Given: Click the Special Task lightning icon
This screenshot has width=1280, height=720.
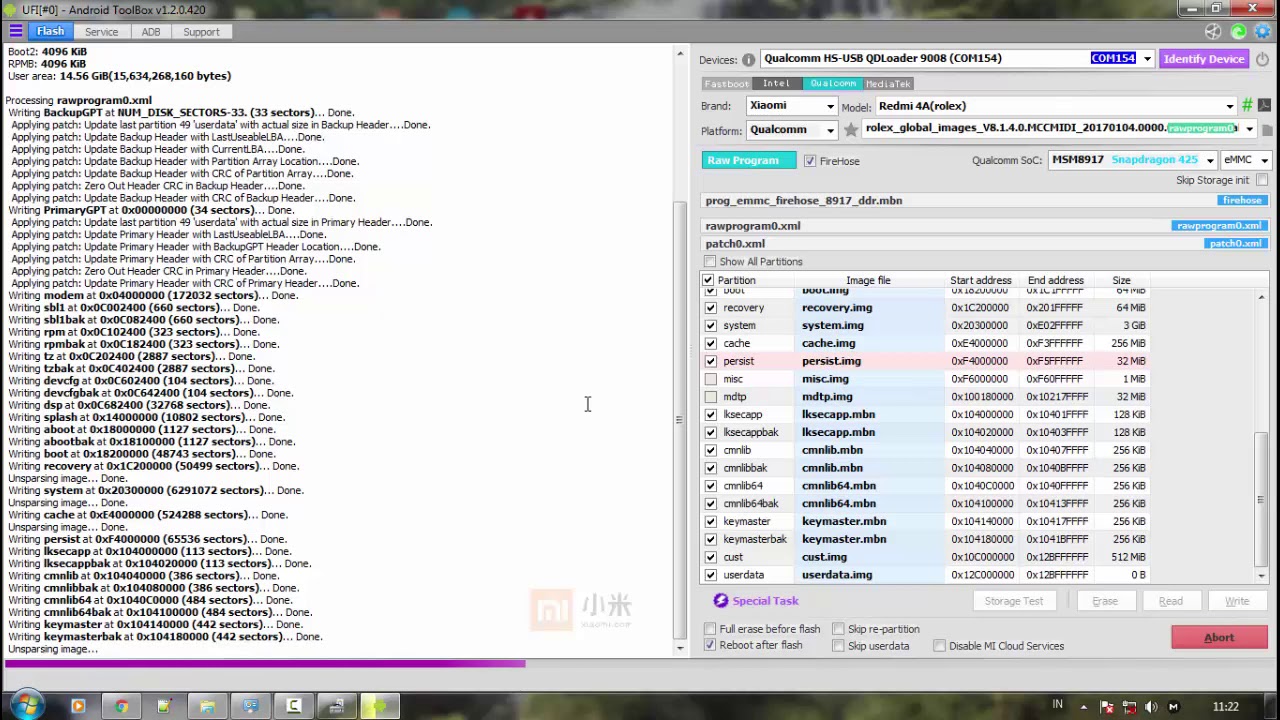Looking at the screenshot, I should 721,601.
